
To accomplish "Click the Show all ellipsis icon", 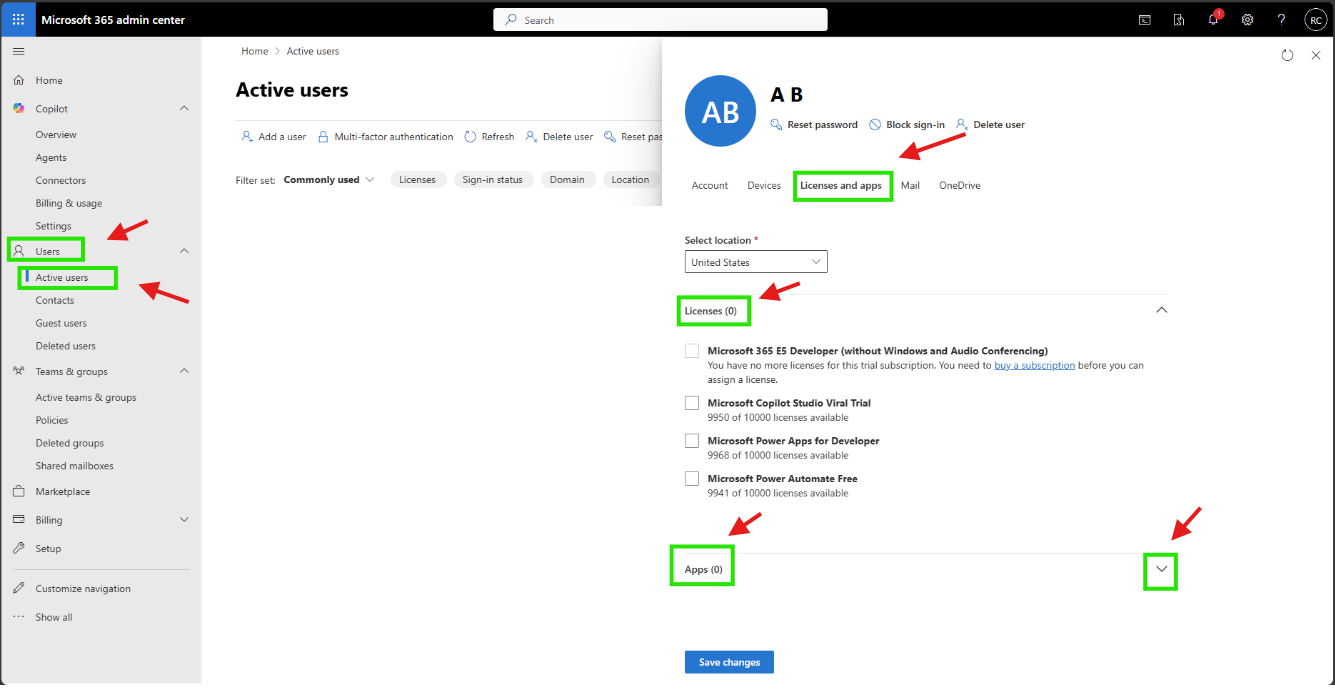I will pyautogui.click(x=19, y=617).
